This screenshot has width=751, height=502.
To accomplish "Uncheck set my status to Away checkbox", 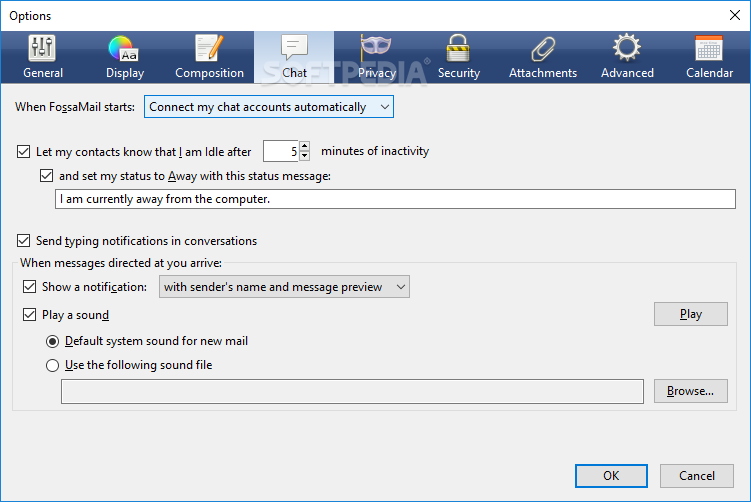I will 46,176.
